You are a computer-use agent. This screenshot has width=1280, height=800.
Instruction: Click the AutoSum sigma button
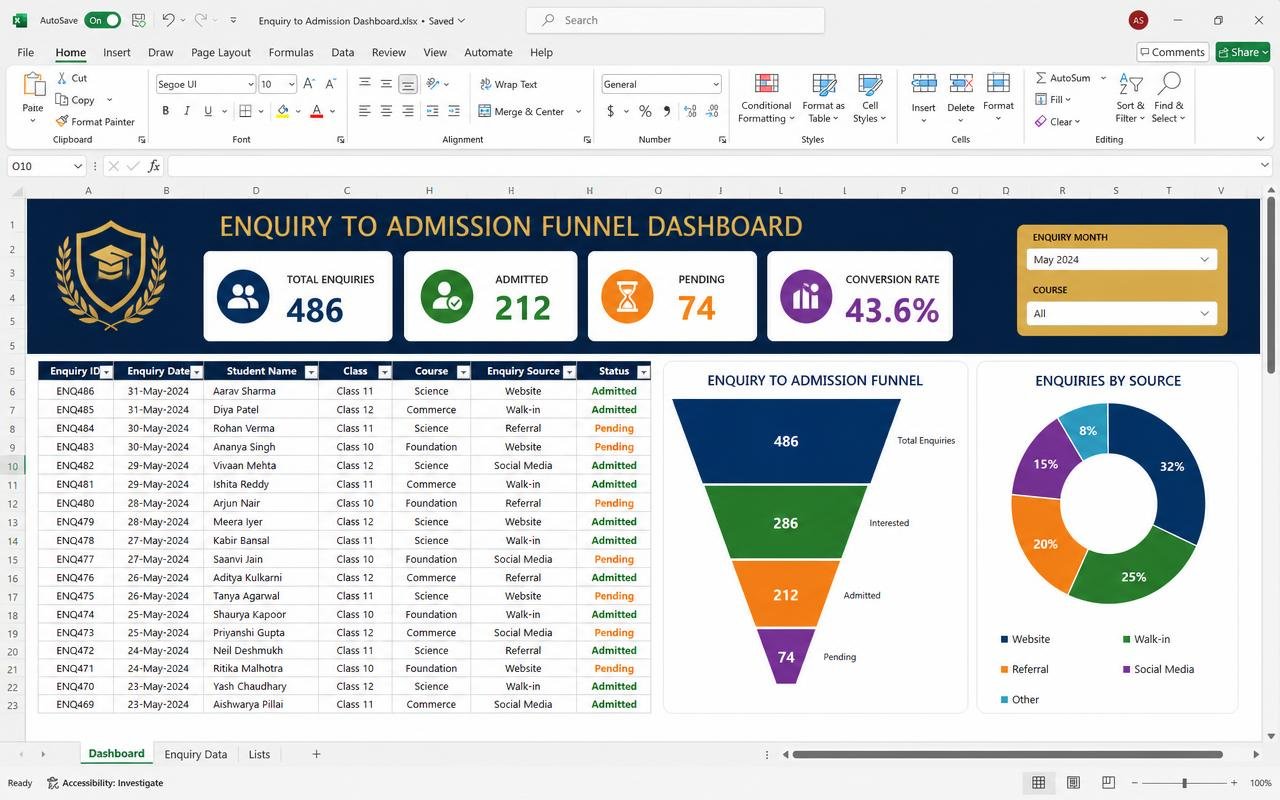pos(1062,78)
